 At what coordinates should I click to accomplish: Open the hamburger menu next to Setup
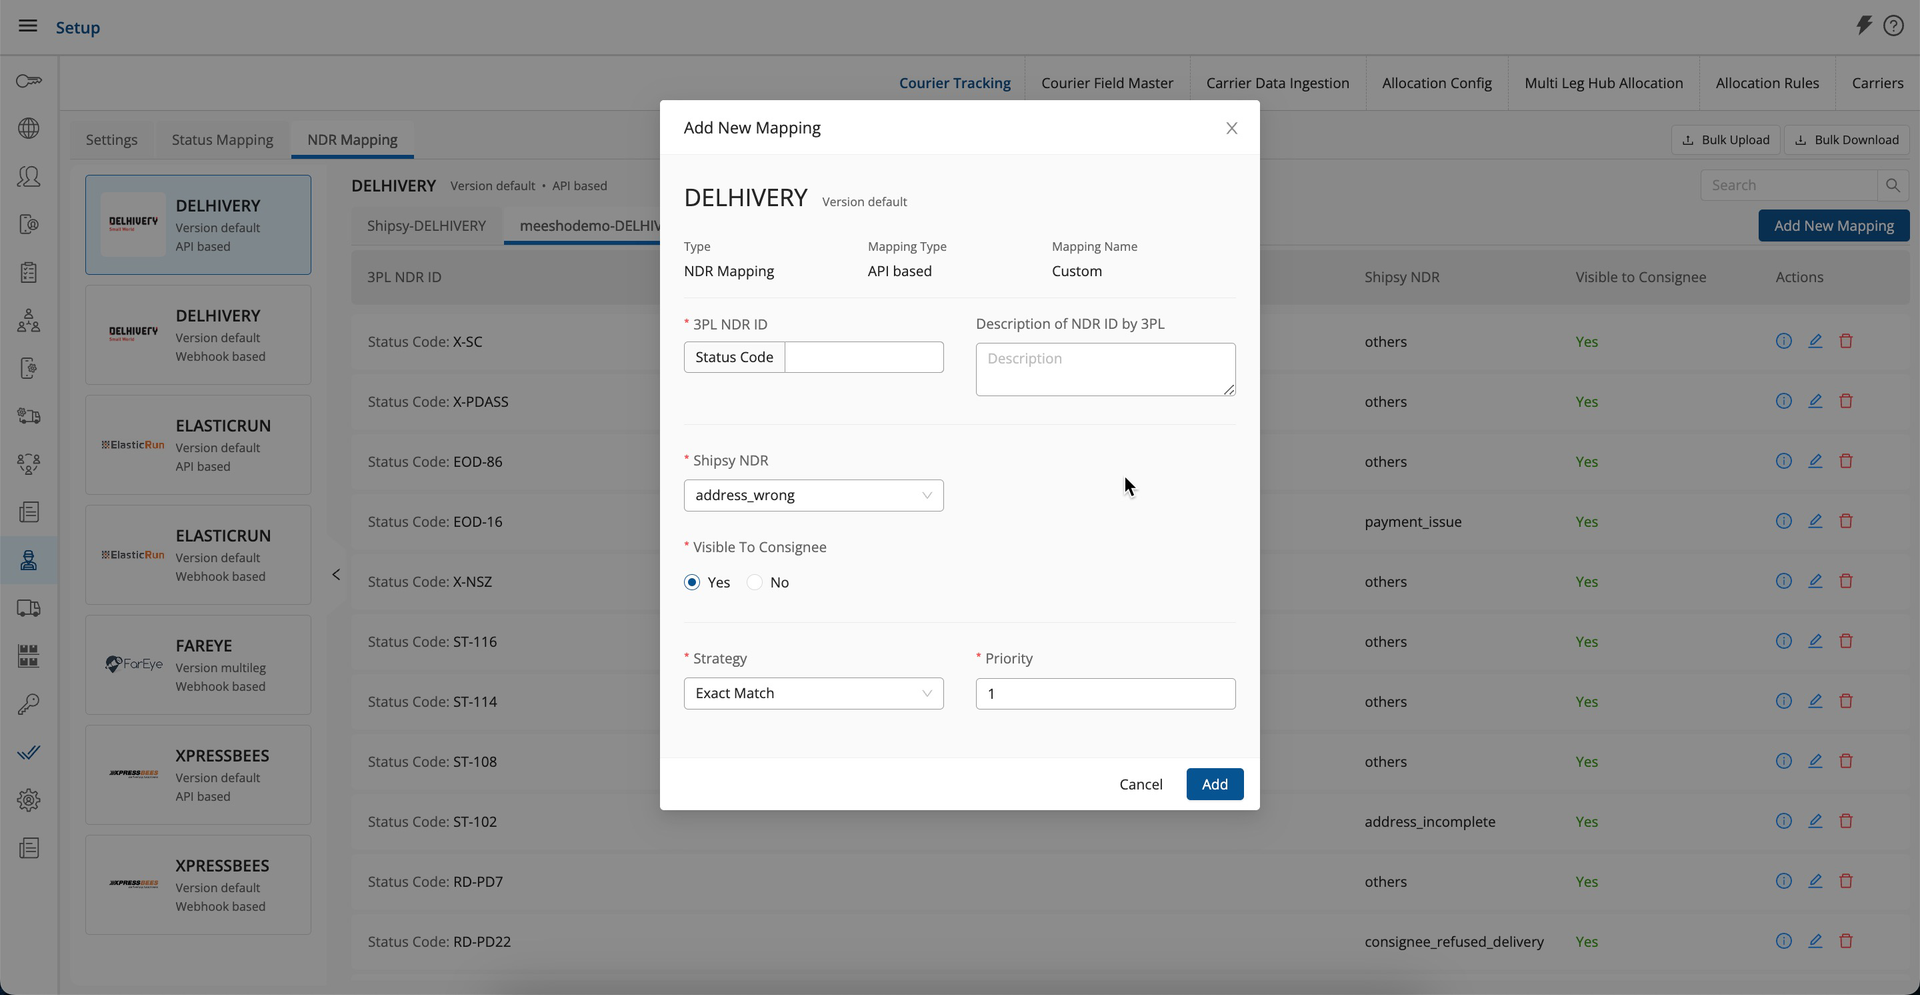(x=28, y=27)
